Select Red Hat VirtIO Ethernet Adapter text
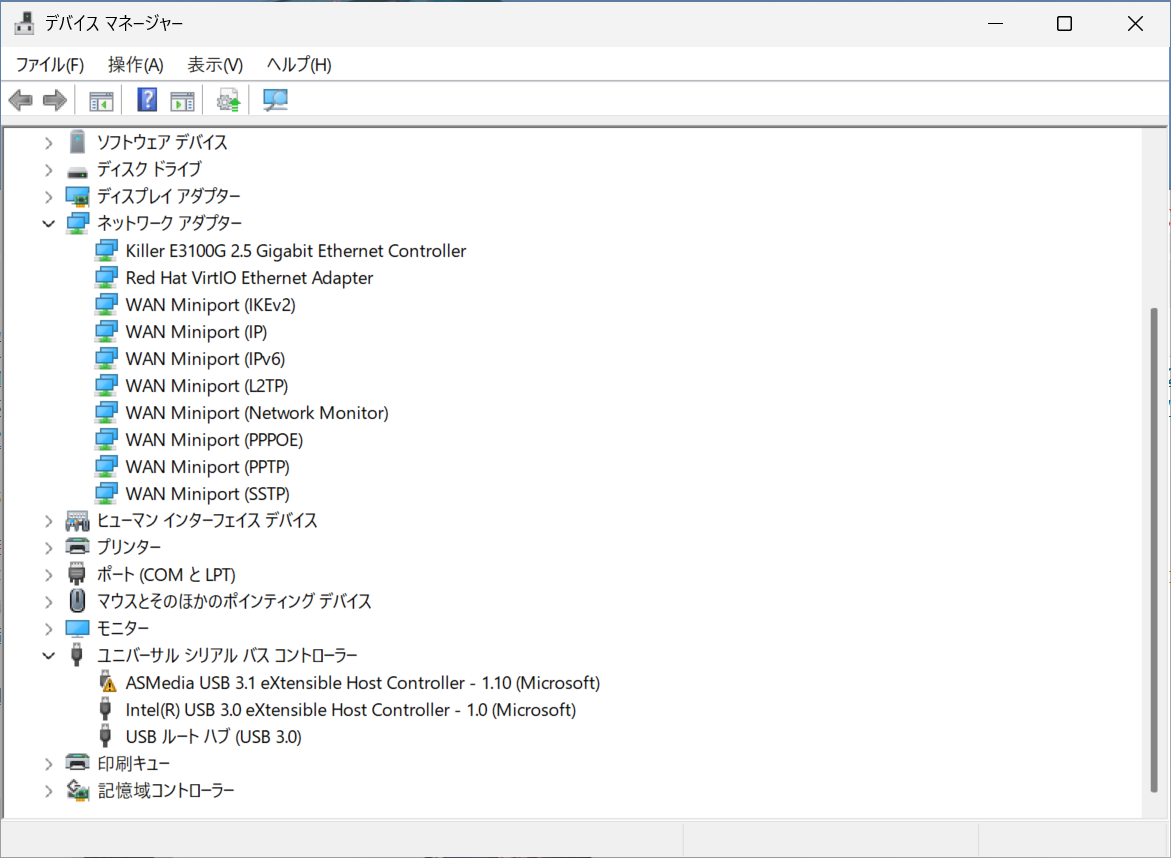The width and height of the screenshot is (1171, 858). coord(249,277)
